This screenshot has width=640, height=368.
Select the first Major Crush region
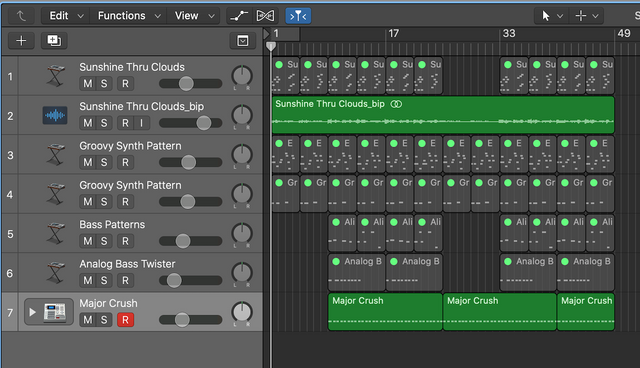point(385,312)
